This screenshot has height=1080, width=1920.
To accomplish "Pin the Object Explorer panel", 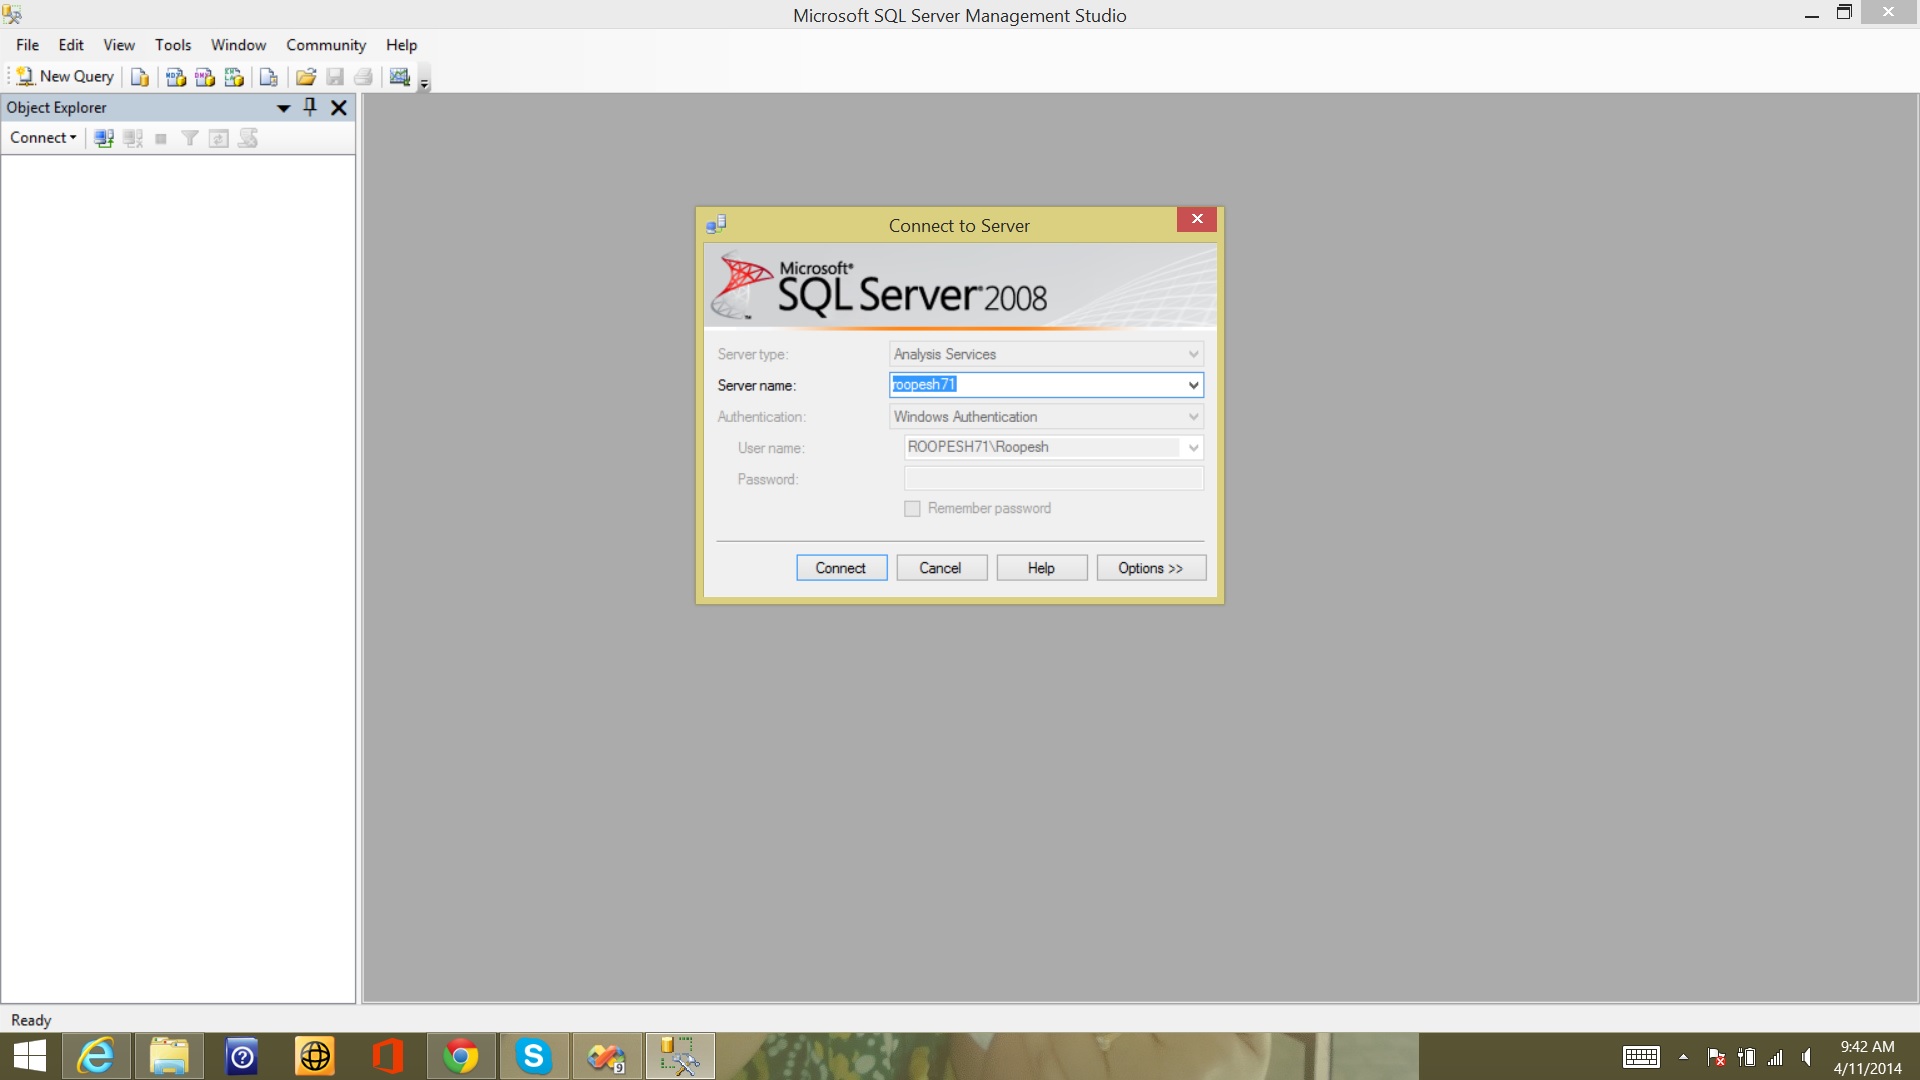I will (310, 107).
